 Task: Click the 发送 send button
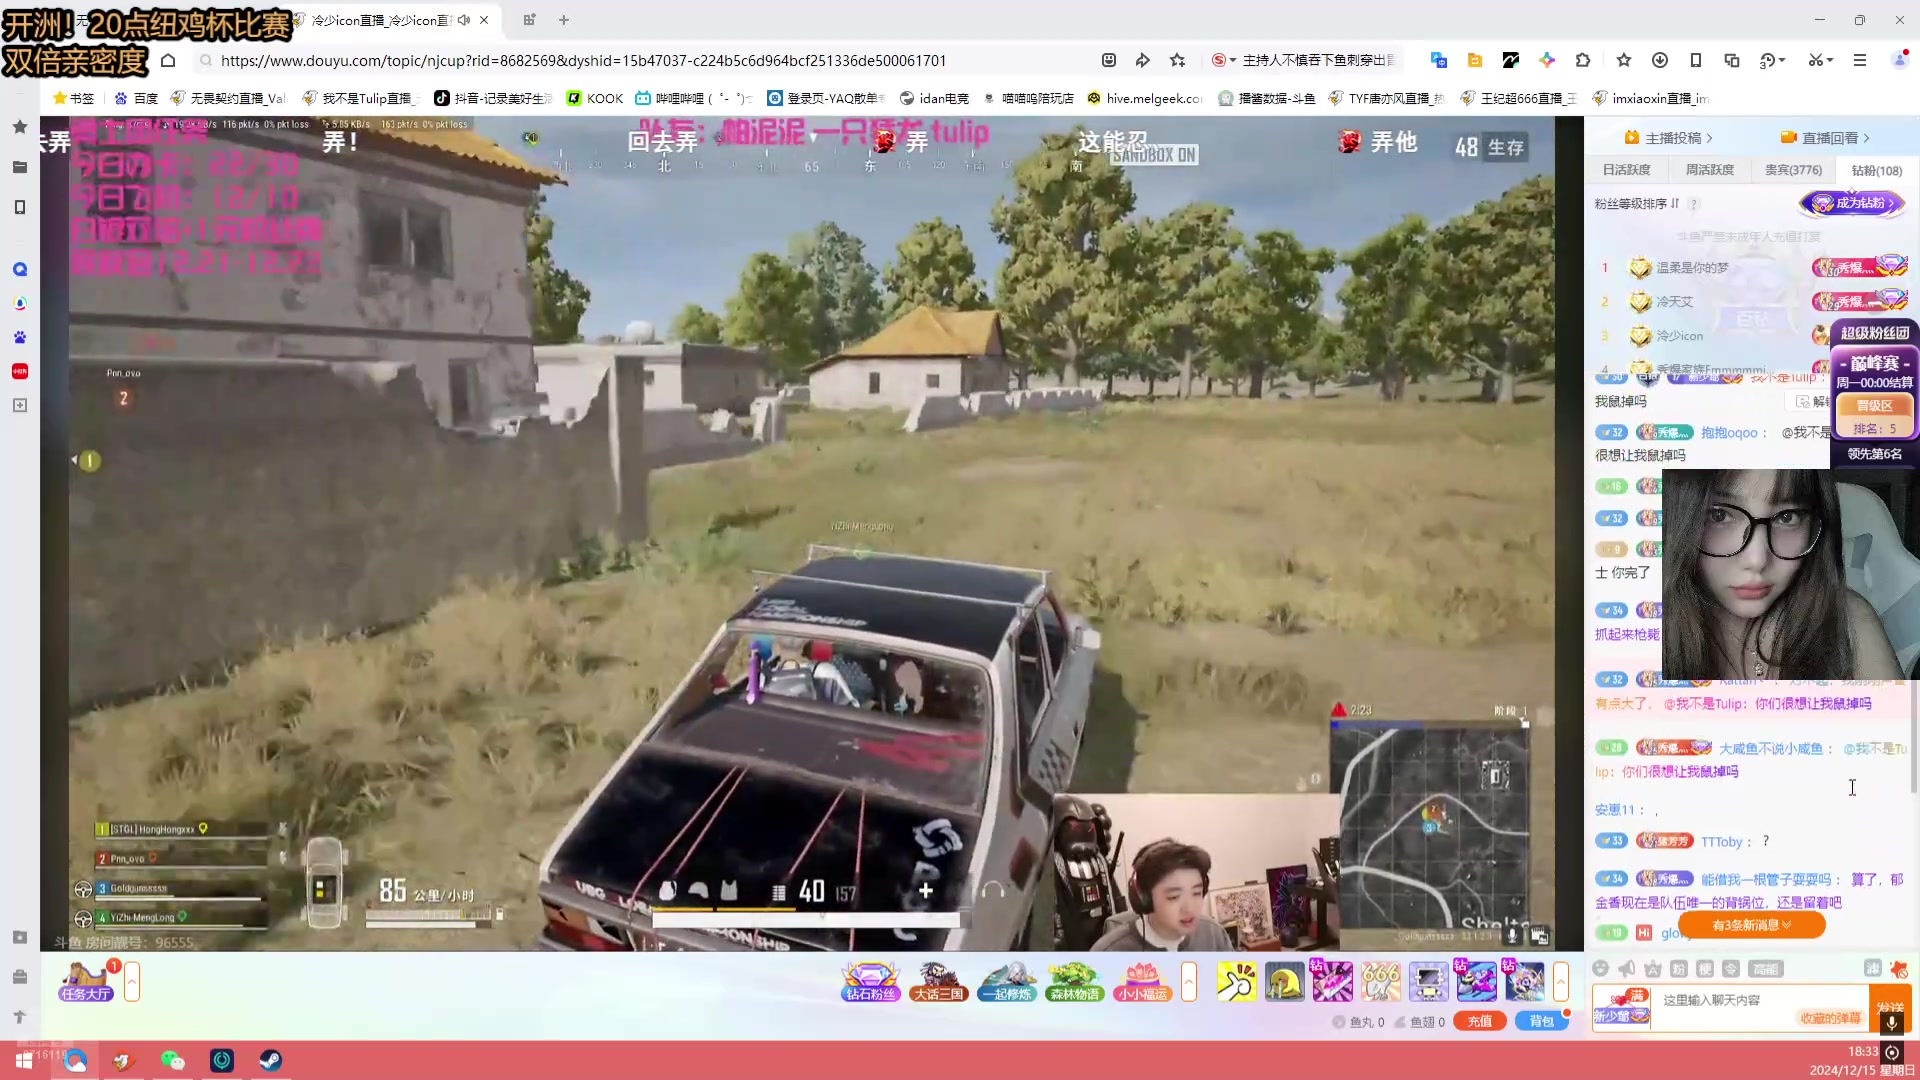(1890, 1008)
